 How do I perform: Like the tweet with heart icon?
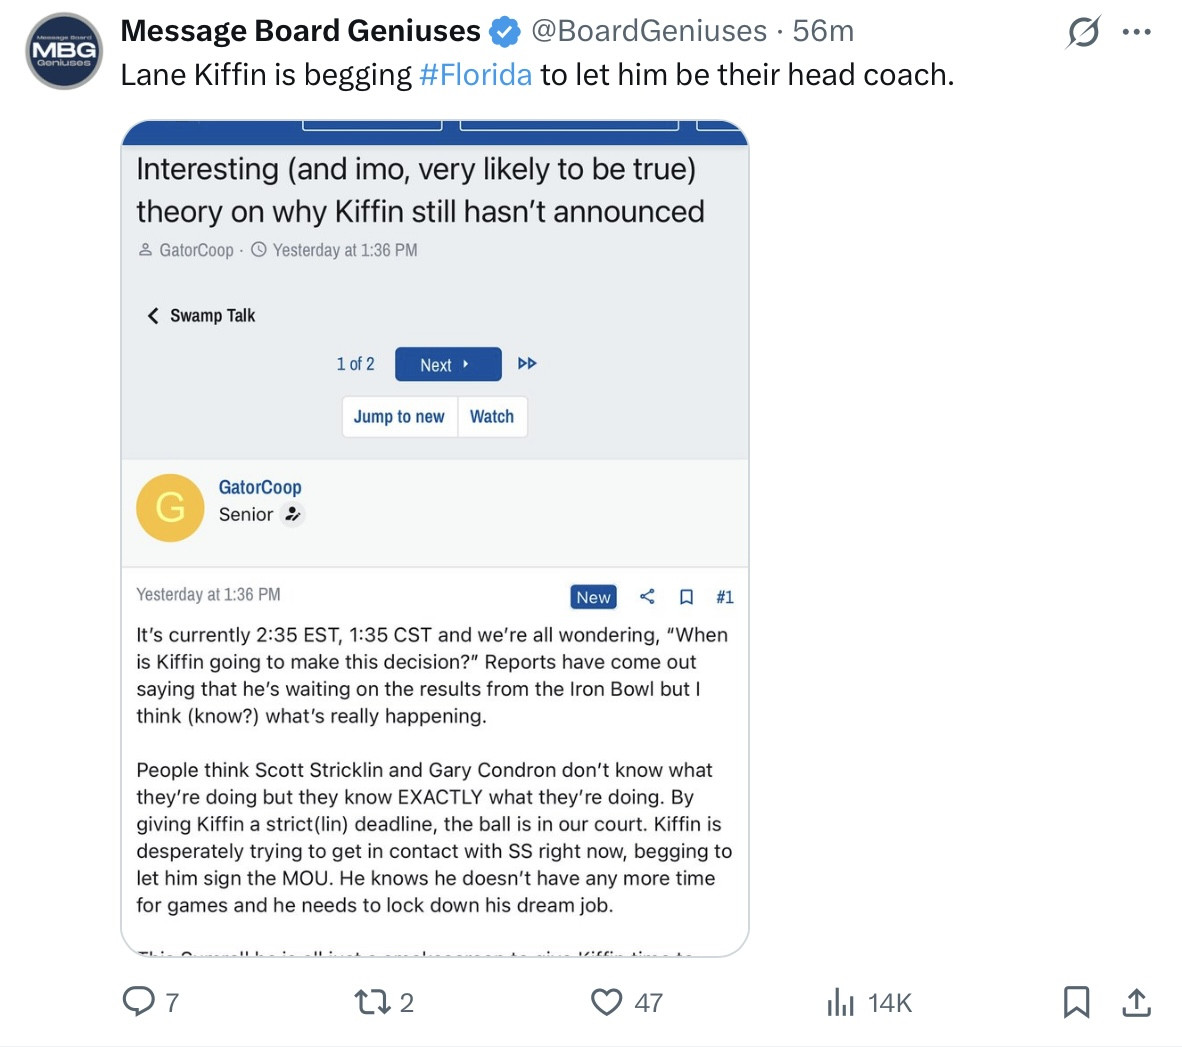point(607,1001)
